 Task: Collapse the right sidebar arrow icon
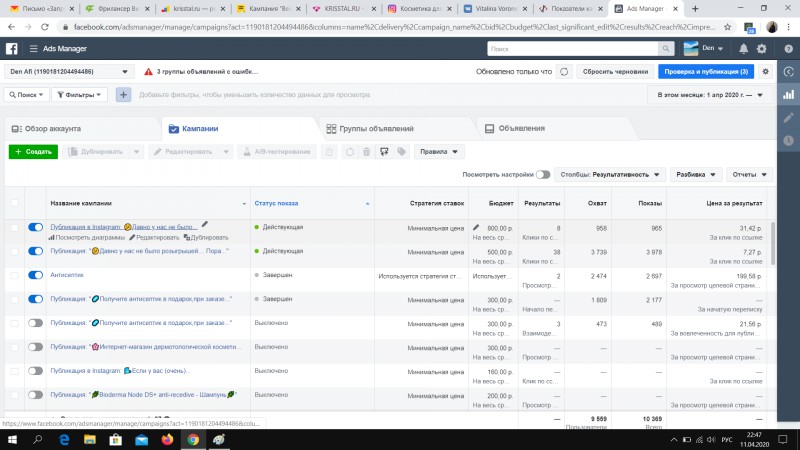pos(789,71)
